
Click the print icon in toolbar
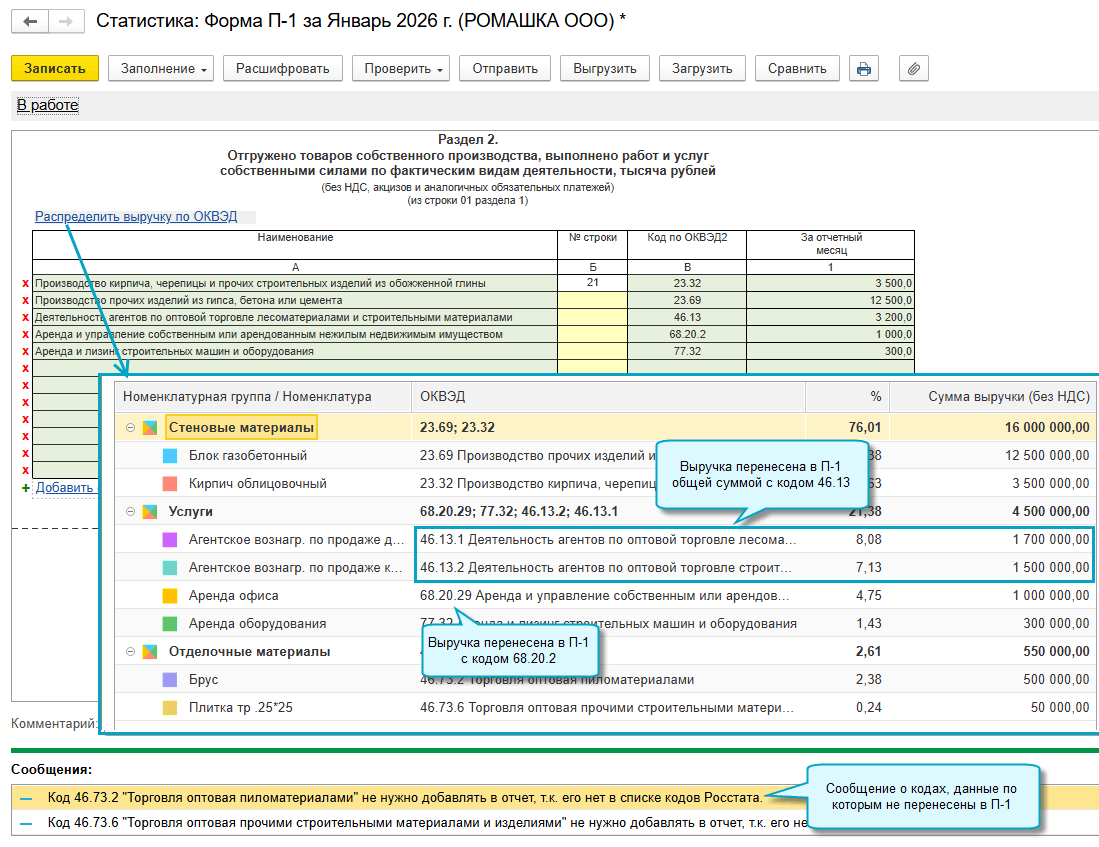point(863,68)
